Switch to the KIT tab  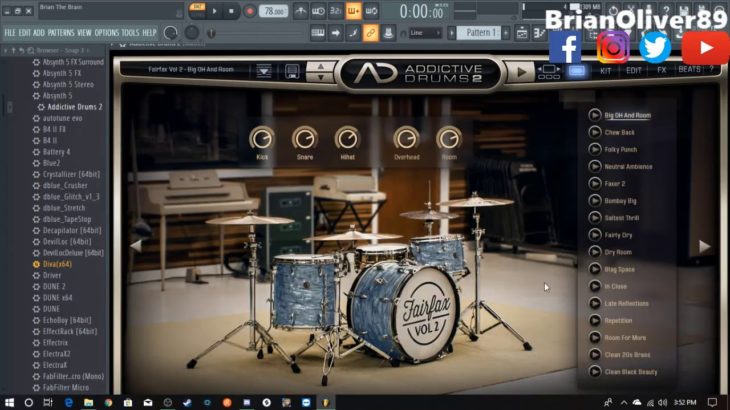click(x=606, y=71)
